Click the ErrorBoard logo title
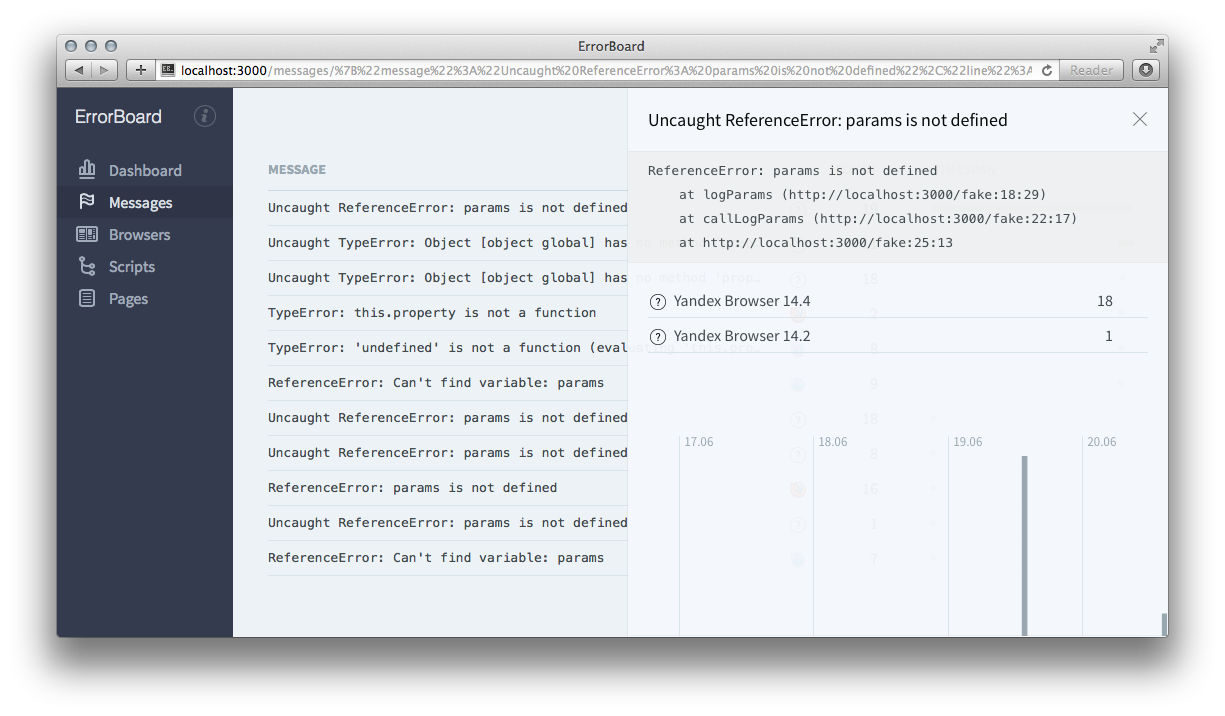This screenshot has height=716, width=1225. 118,117
